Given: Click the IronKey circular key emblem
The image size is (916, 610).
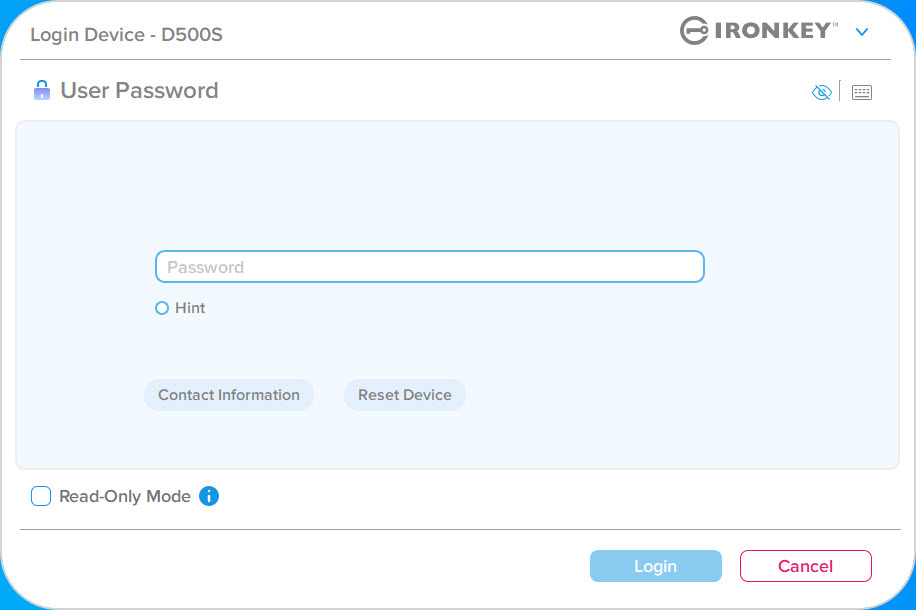Looking at the screenshot, I should point(694,30).
